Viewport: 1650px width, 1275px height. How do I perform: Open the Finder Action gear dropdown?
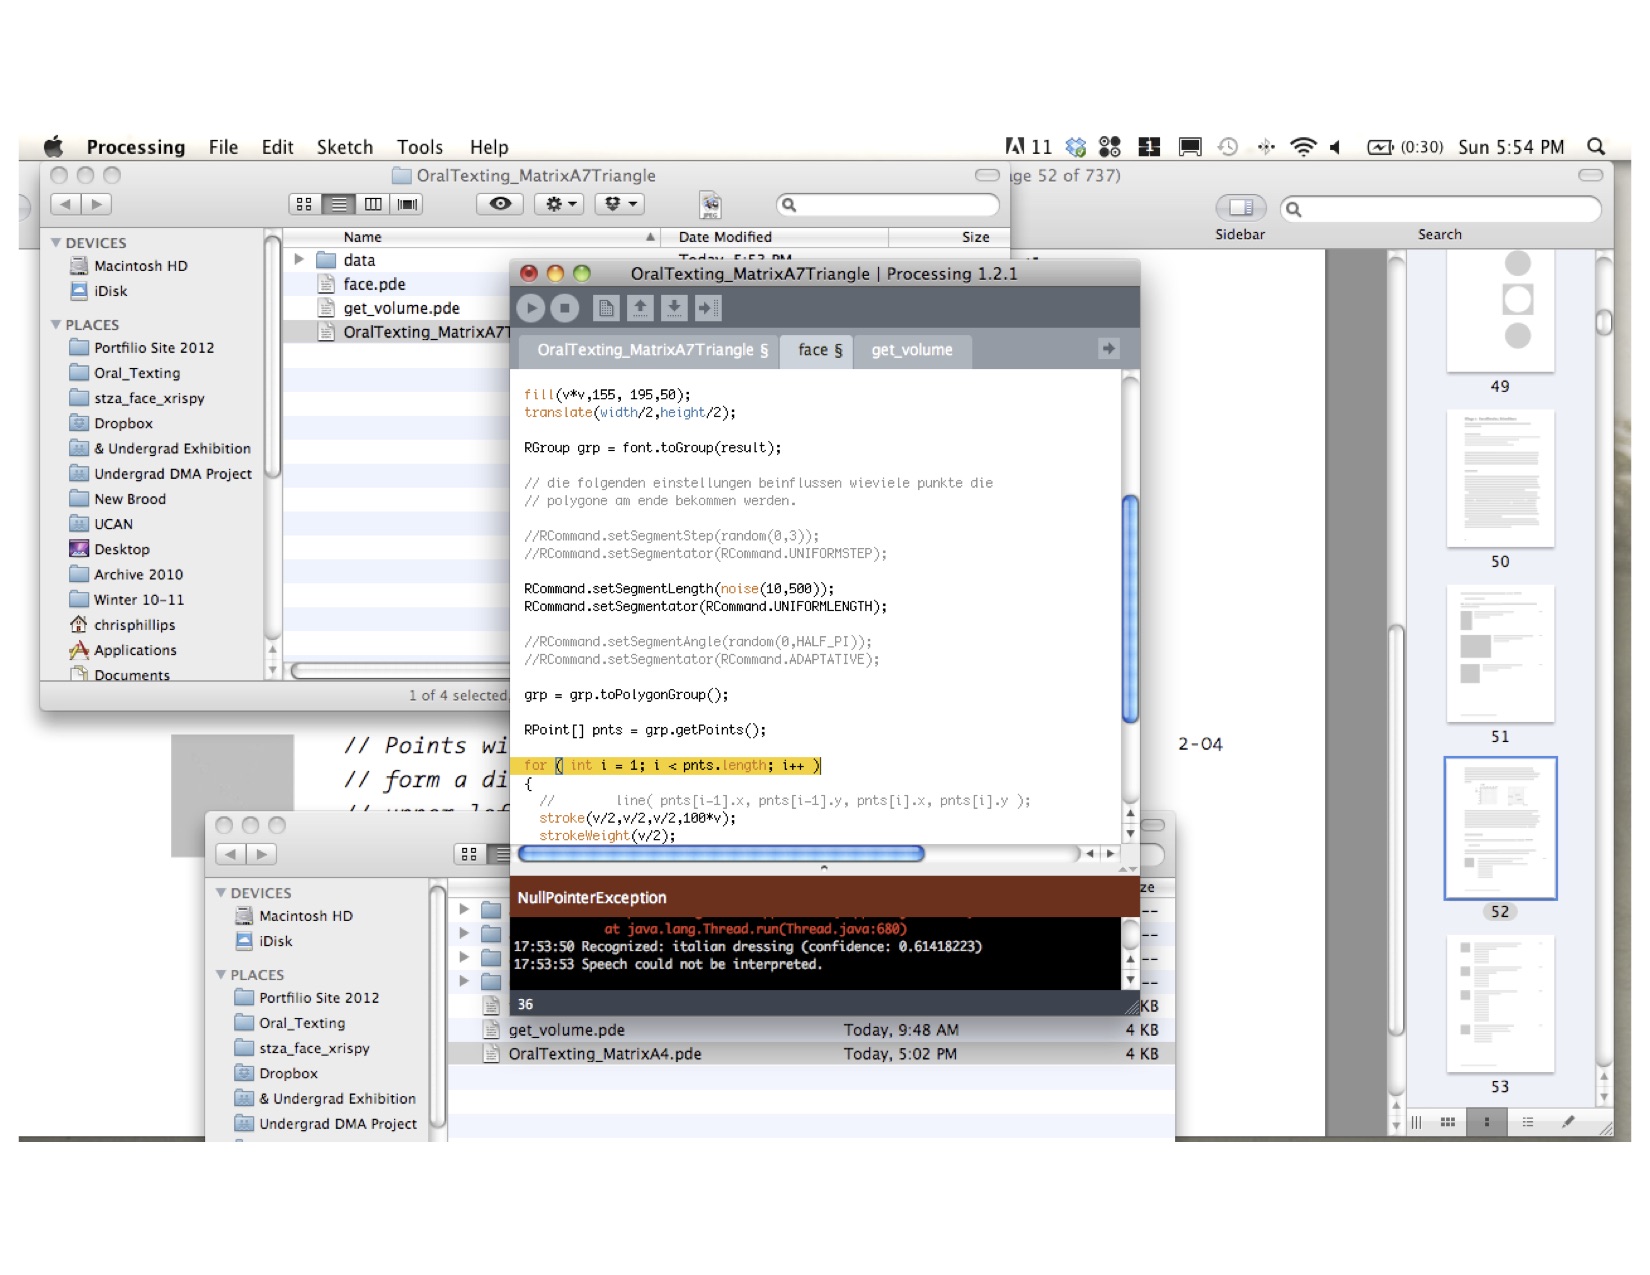[x=559, y=204]
